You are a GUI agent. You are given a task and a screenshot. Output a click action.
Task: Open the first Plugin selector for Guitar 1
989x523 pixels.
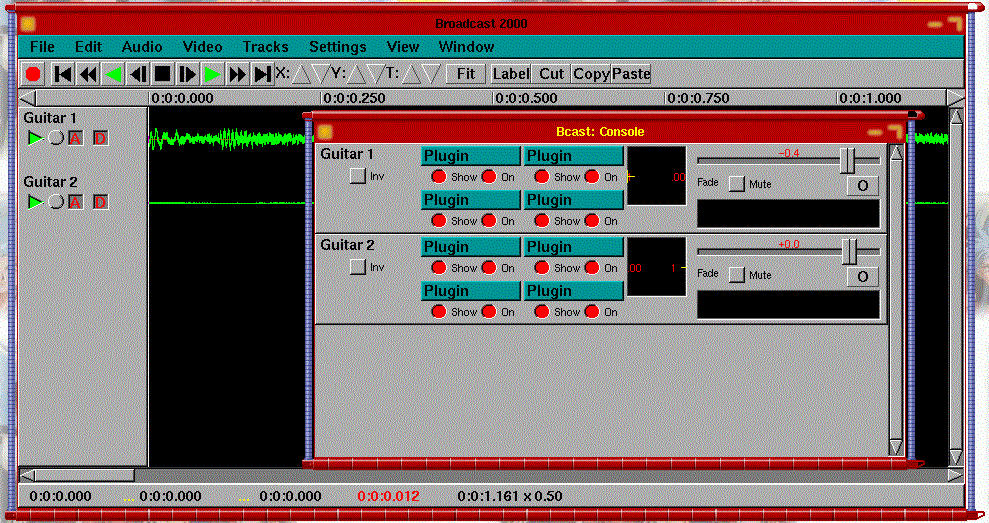coord(471,156)
